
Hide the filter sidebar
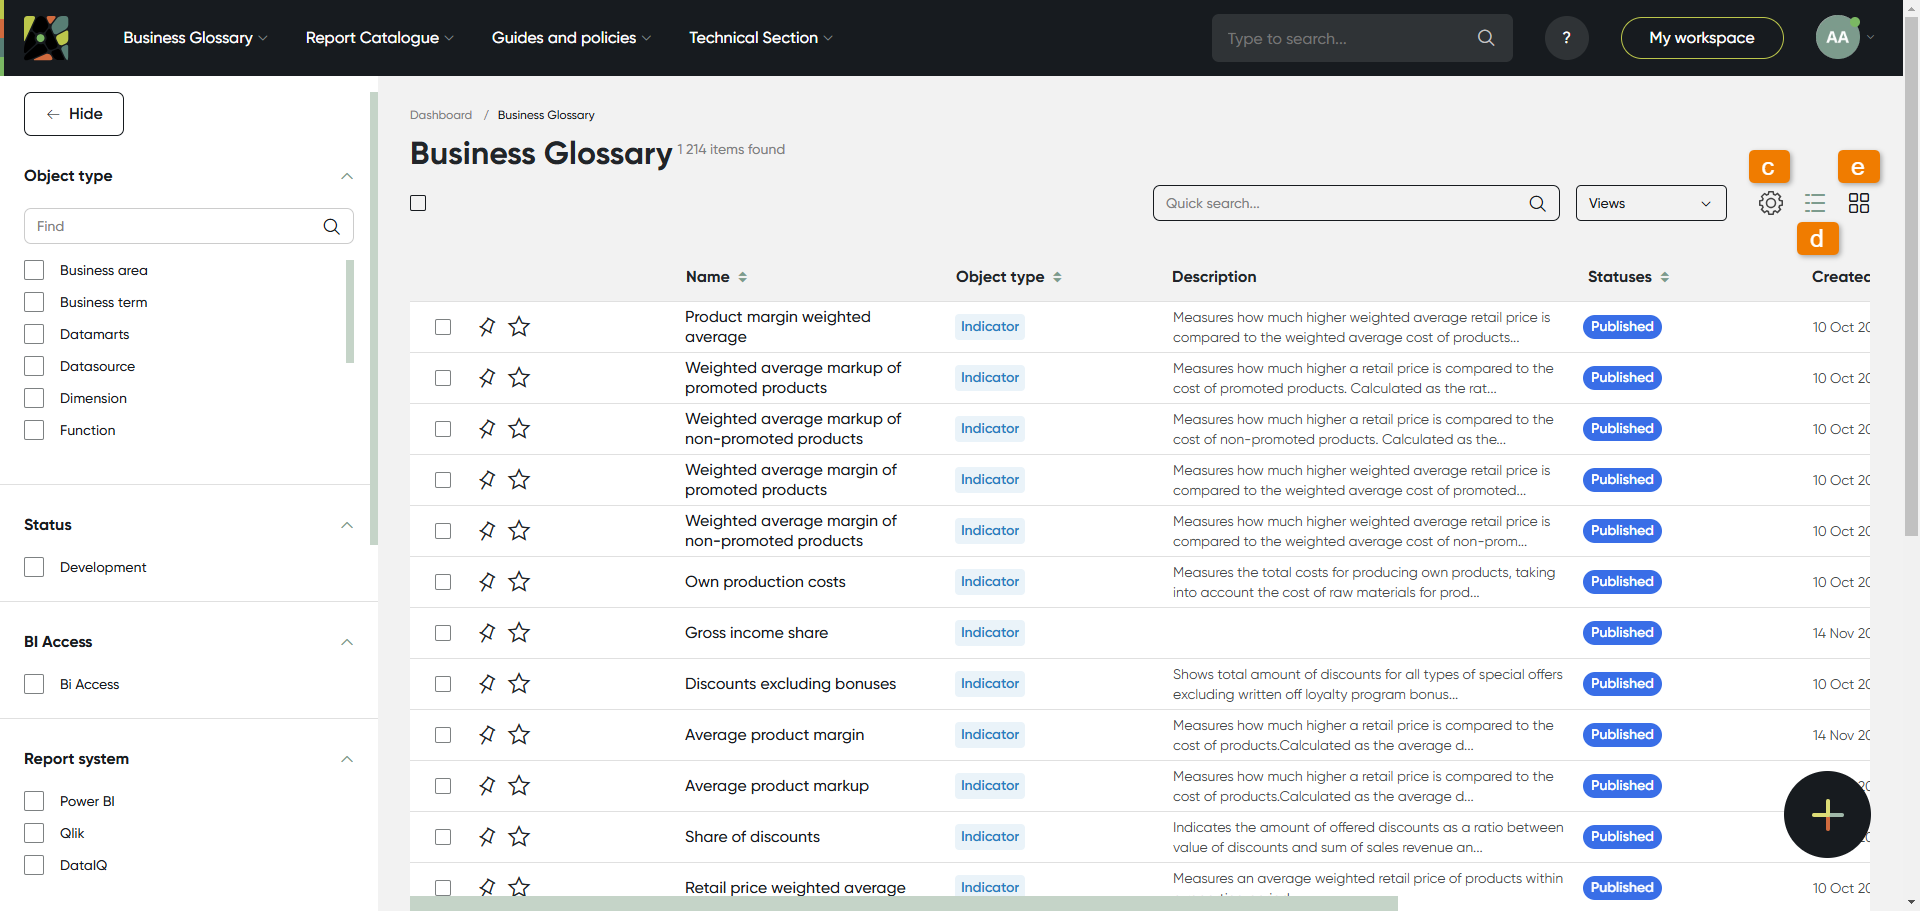click(74, 114)
